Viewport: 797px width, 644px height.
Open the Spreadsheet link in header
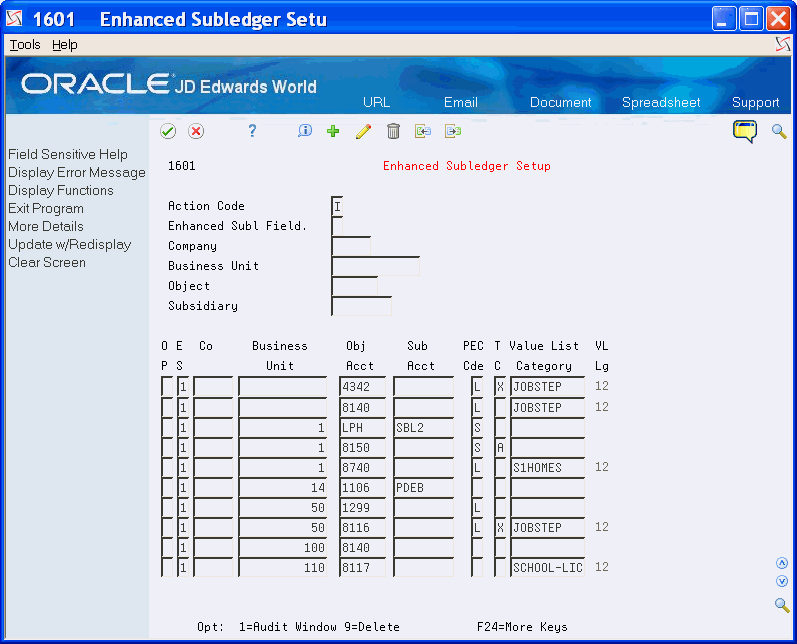click(661, 102)
